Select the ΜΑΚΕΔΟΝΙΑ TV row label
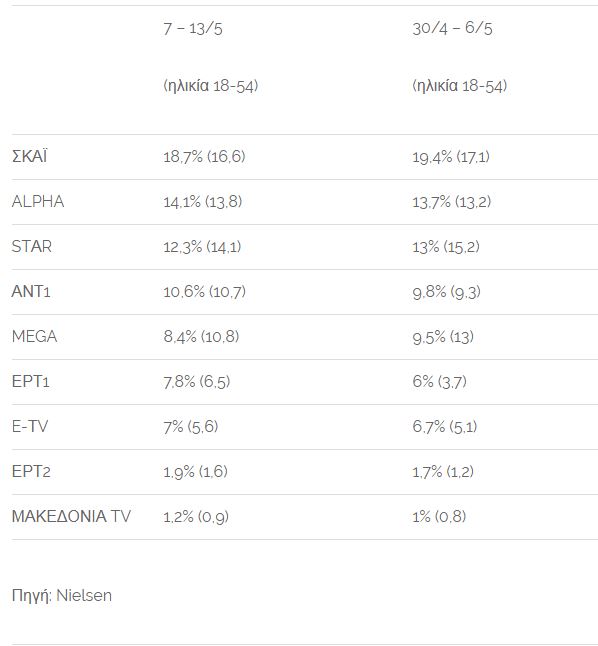 tap(71, 516)
